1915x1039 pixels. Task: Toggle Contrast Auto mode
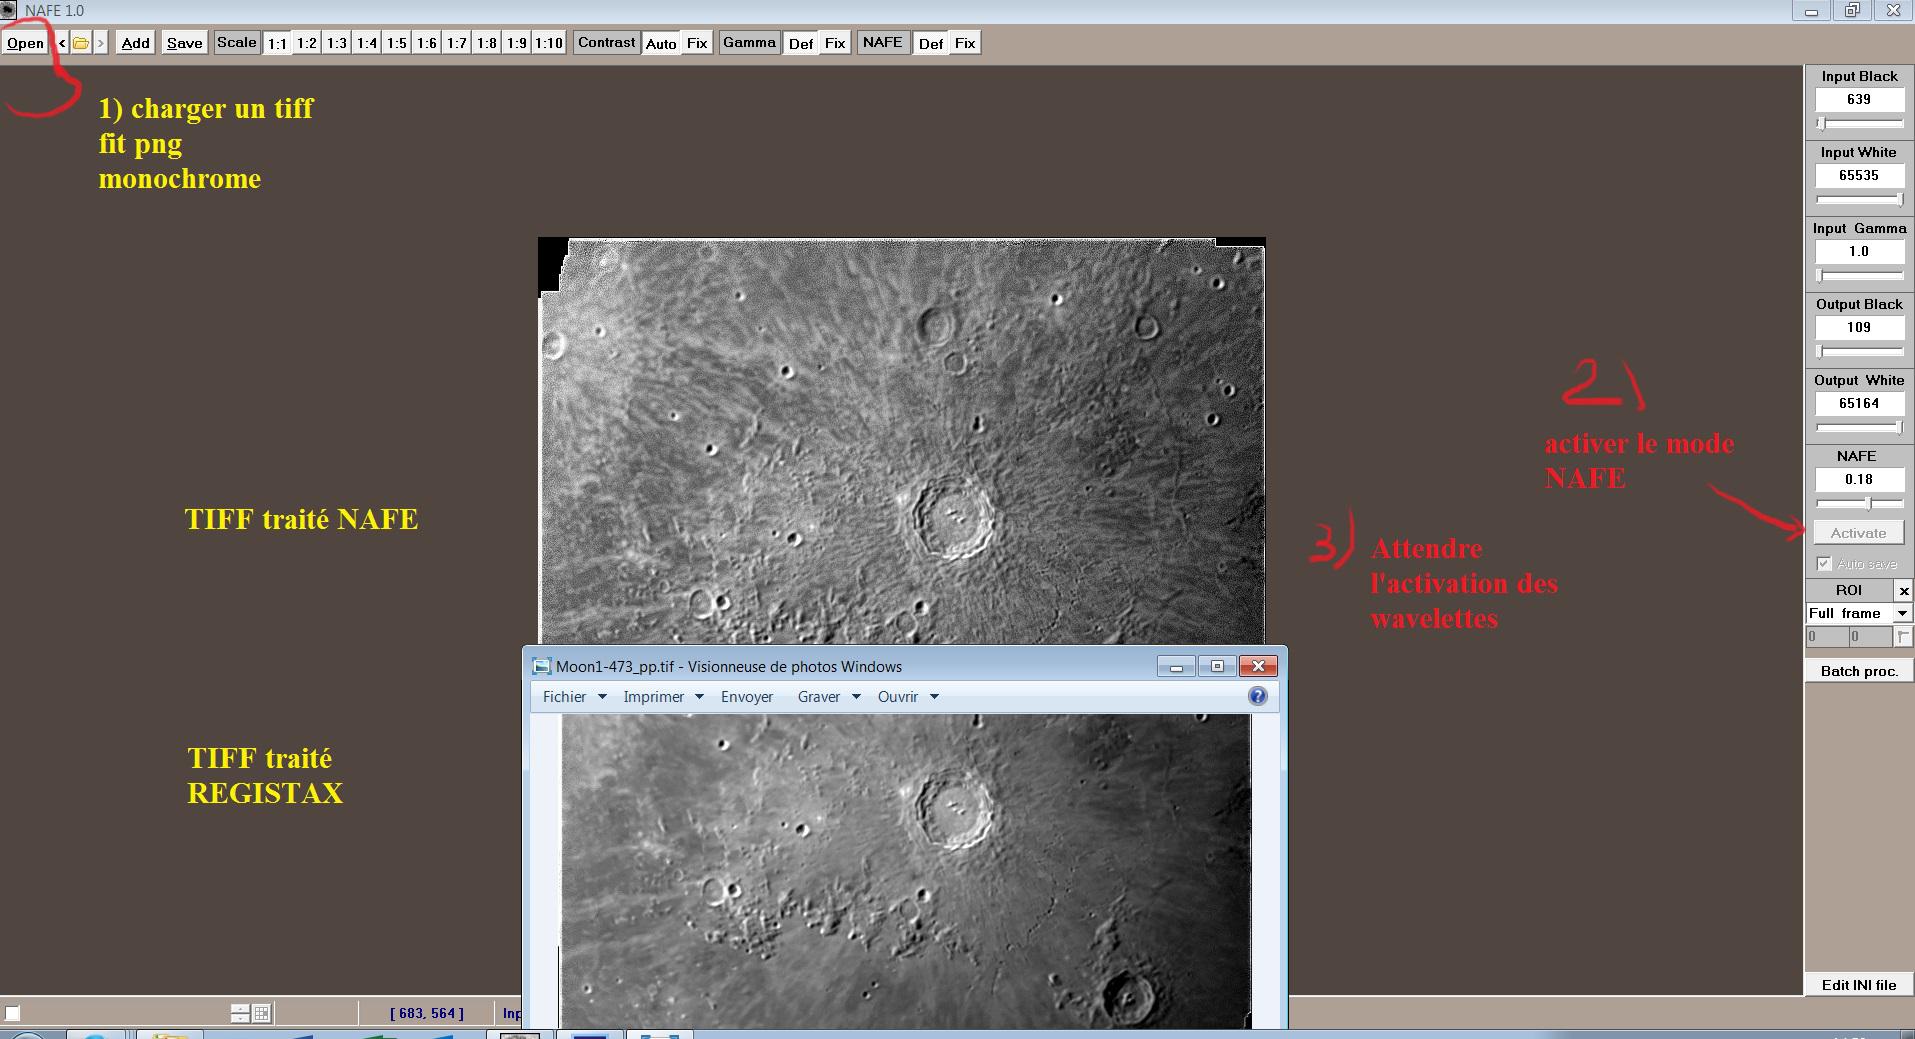pos(661,43)
